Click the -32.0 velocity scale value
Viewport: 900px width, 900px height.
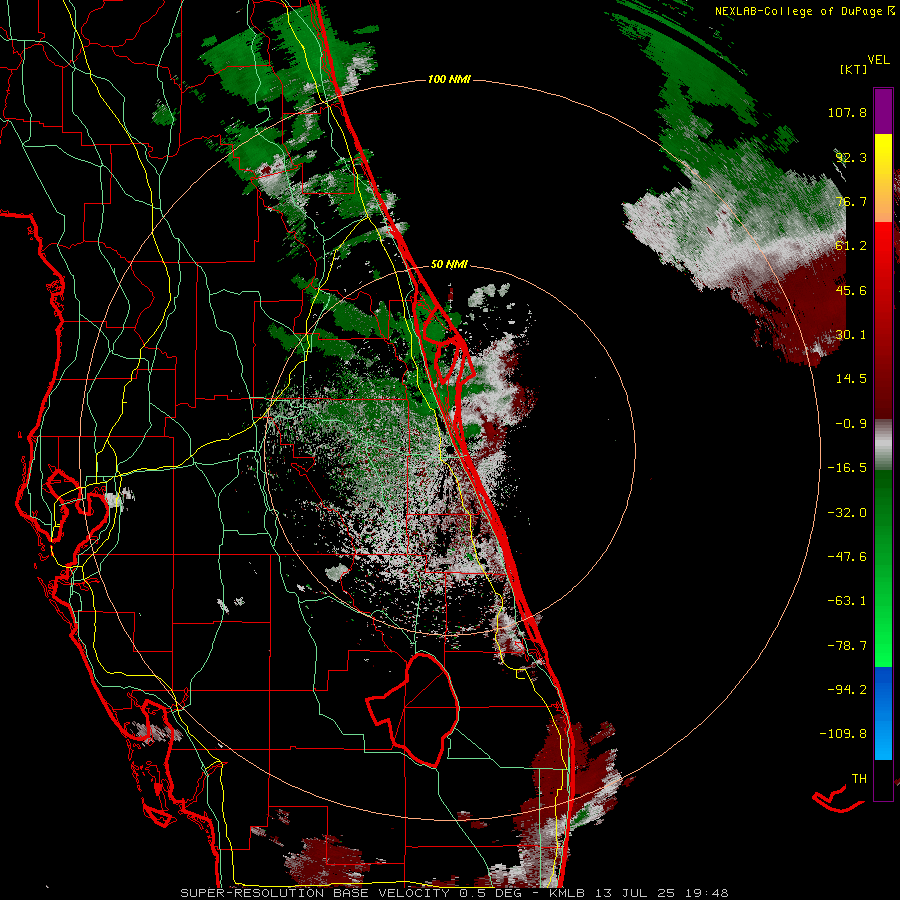tap(847, 513)
